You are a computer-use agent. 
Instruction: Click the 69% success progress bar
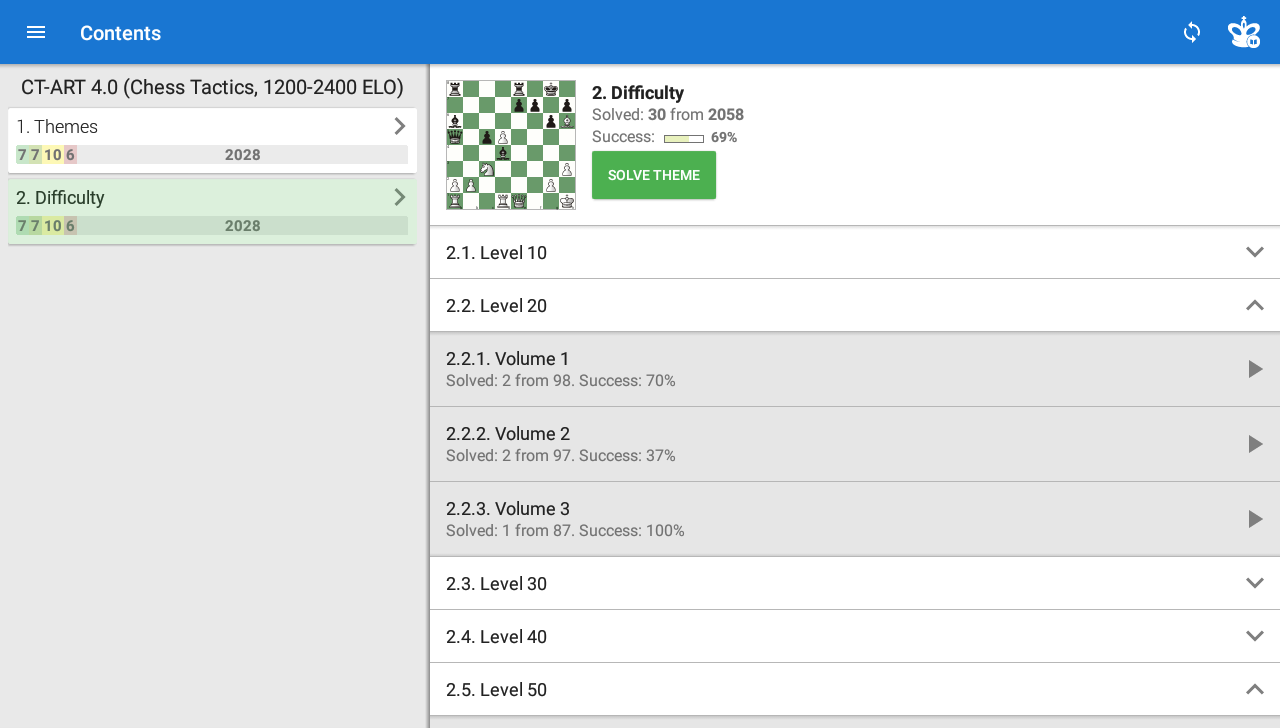coord(684,138)
